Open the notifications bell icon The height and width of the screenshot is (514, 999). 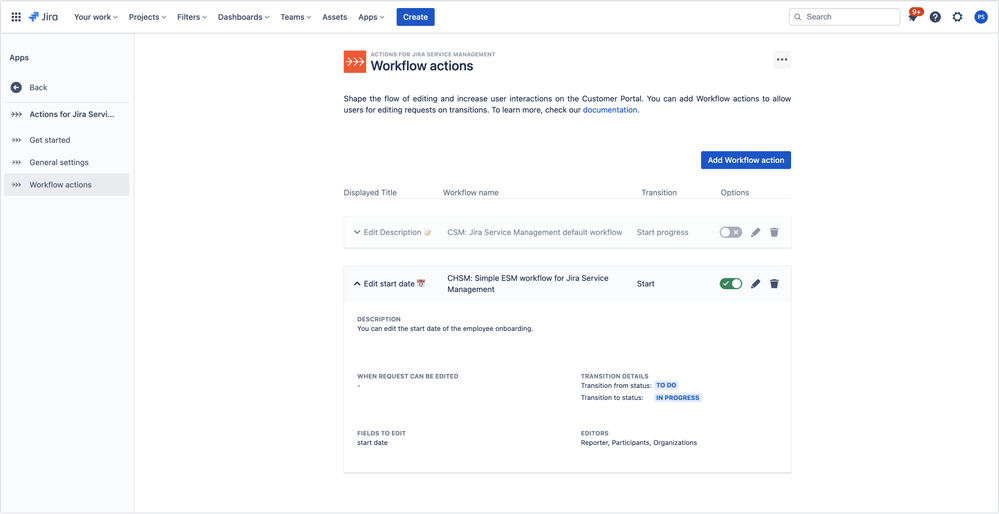[x=913, y=17]
